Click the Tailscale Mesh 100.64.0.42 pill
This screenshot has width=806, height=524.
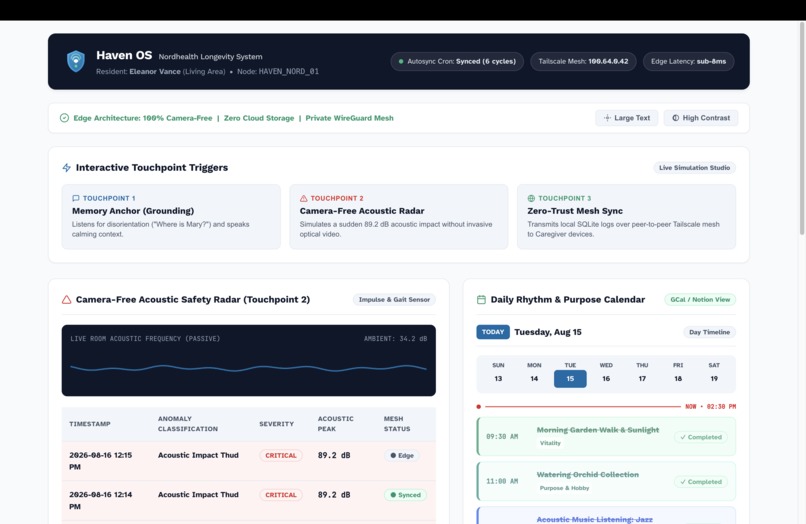click(583, 61)
